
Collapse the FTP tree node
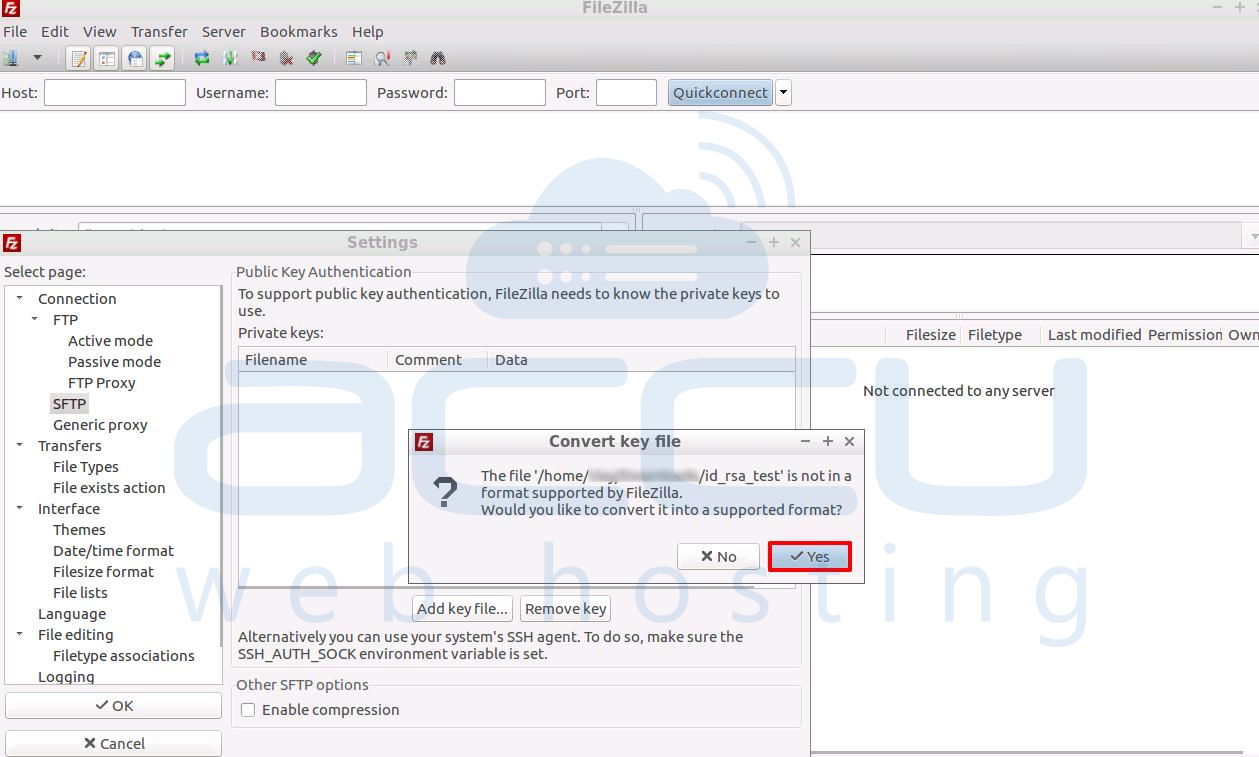coord(34,319)
